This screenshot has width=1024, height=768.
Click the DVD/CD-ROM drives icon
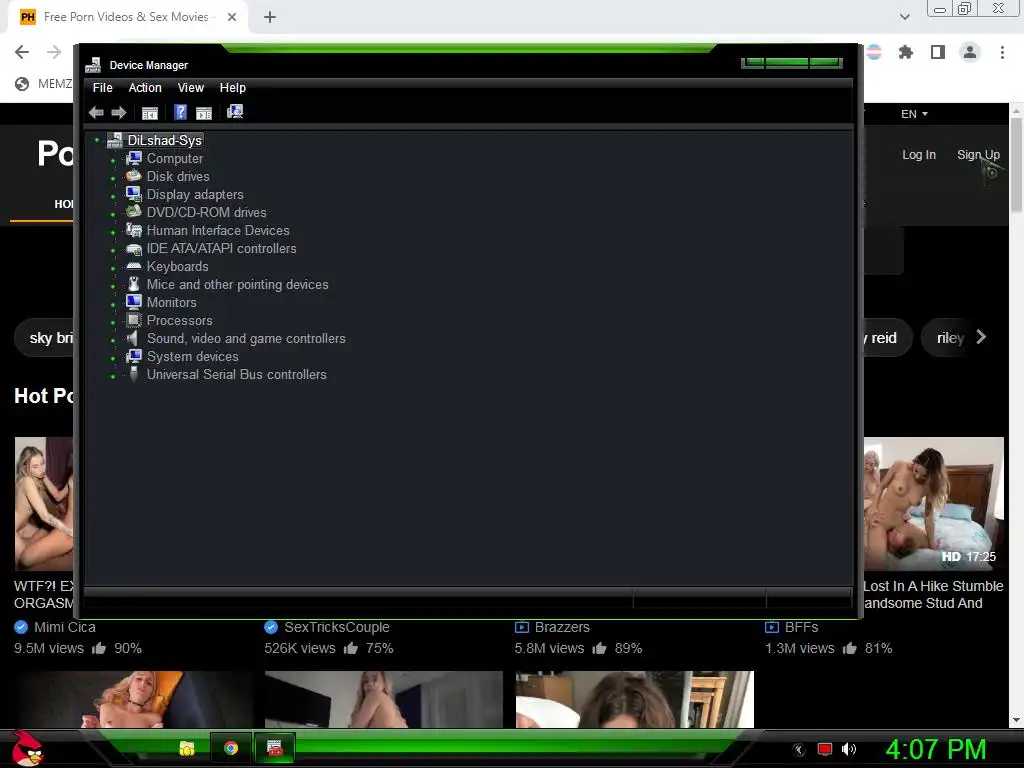point(133,212)
